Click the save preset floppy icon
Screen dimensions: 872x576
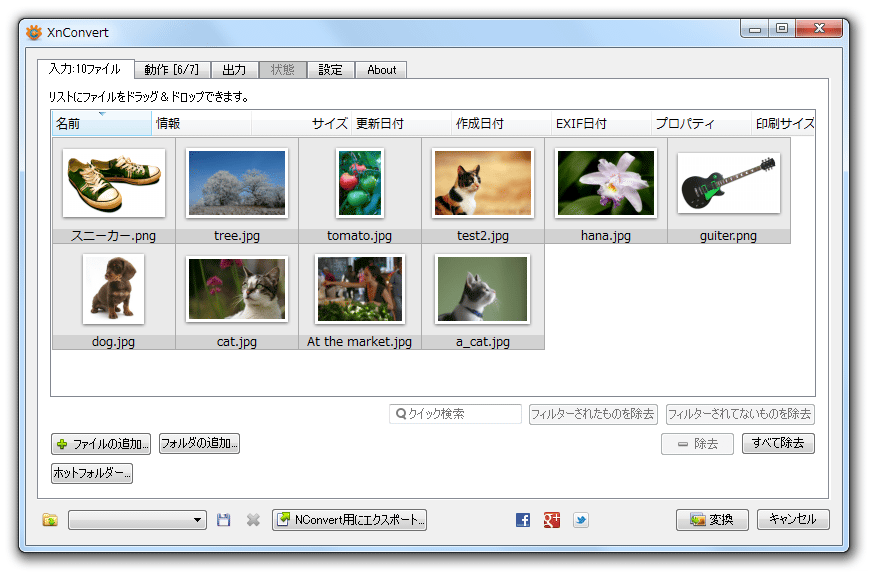point(224,520)
